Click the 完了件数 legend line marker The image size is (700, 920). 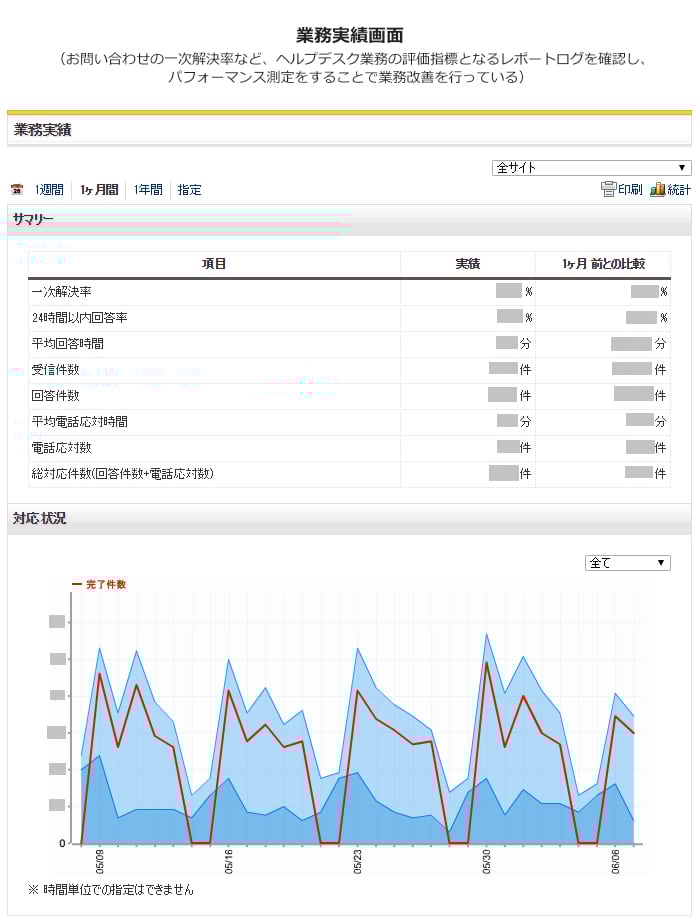tap(77, 584)
